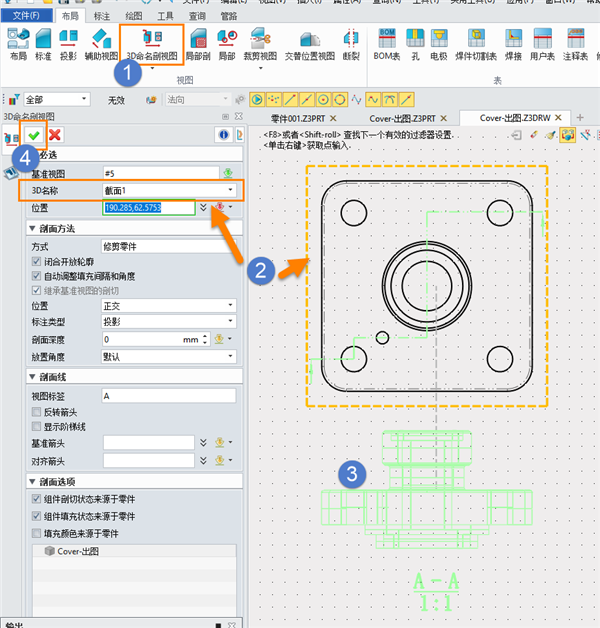This screenshot has height=628, width=600.
Task: Open the 标注 ribbon tab
Action: 102,16
